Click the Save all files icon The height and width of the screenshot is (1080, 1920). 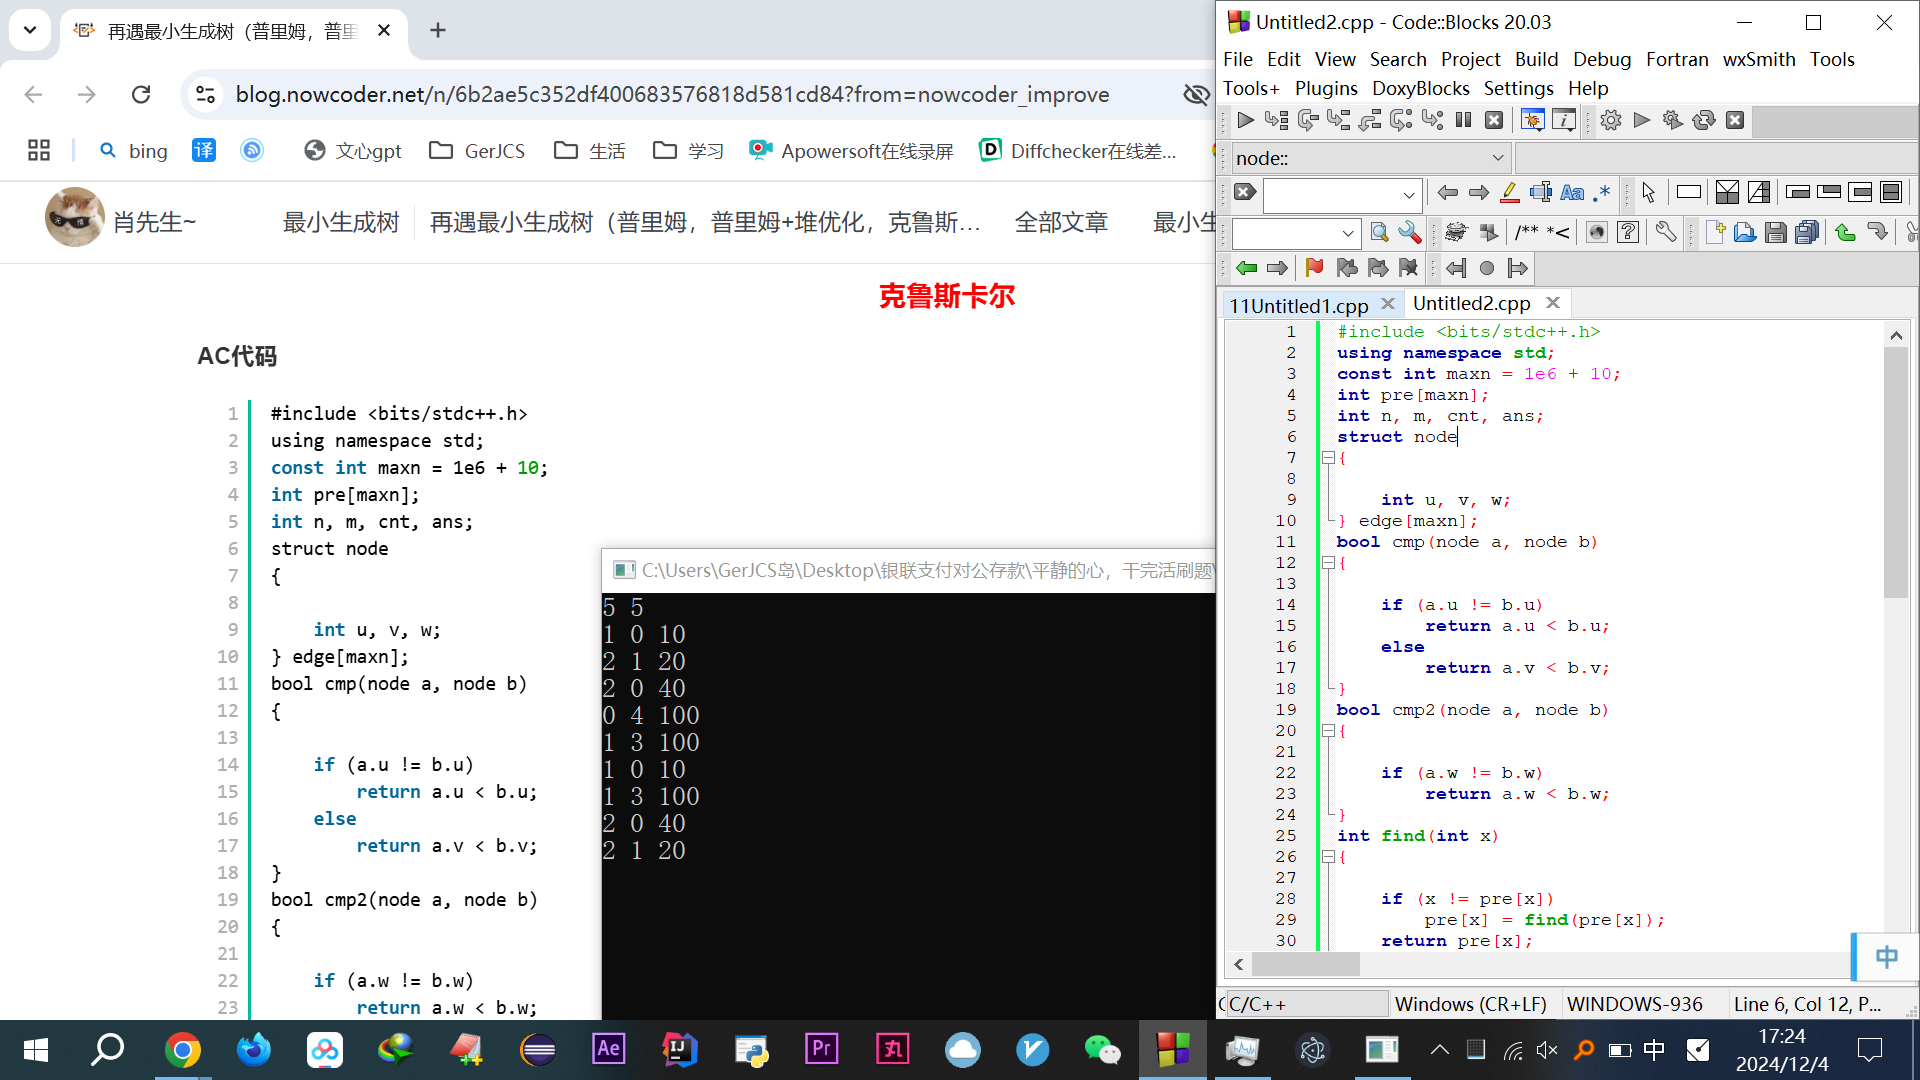1807,233
